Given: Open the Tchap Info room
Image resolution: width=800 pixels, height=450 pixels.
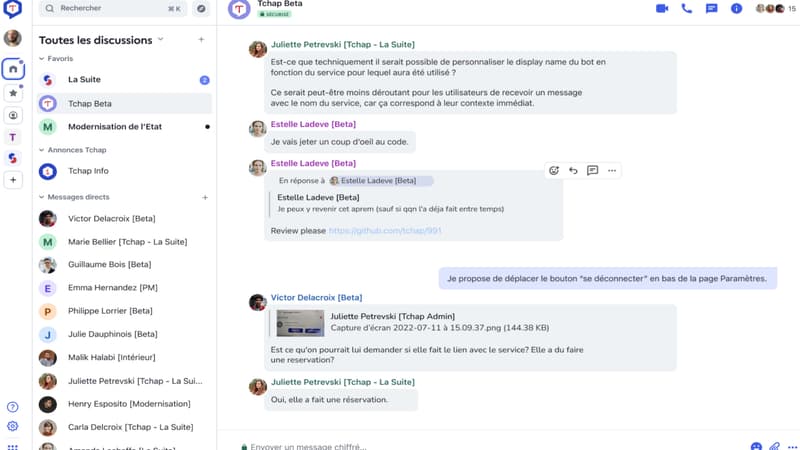Looking at the screenshot, I should pos(124,171).
